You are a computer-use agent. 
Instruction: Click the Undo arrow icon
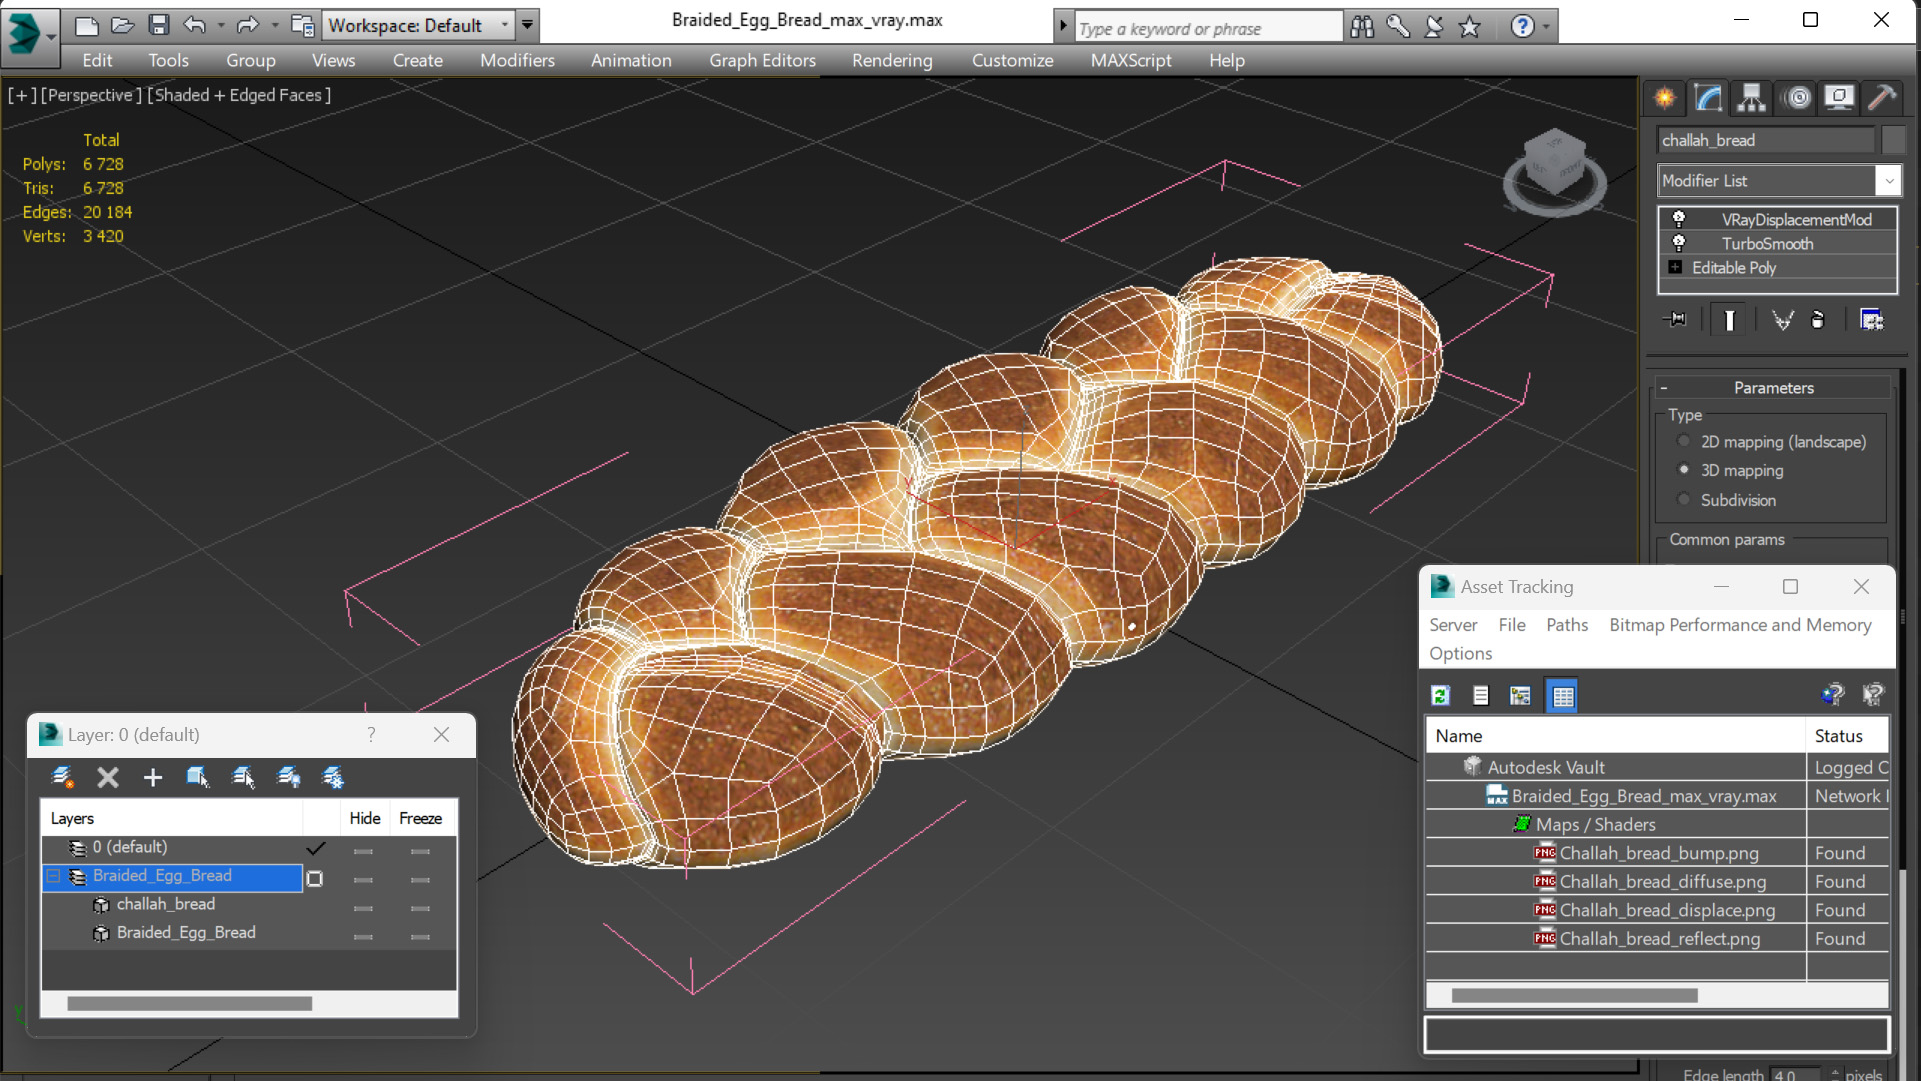195,25
